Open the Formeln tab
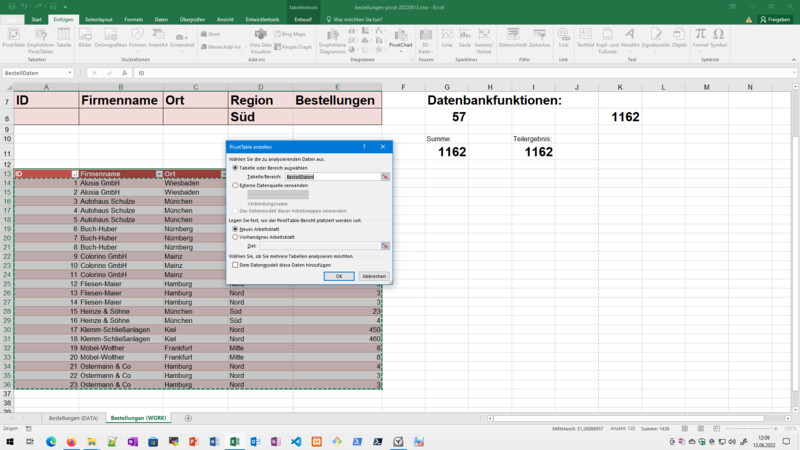Image resolution: width=800 pixels, height=450 pixels. (x=134, y=19)
